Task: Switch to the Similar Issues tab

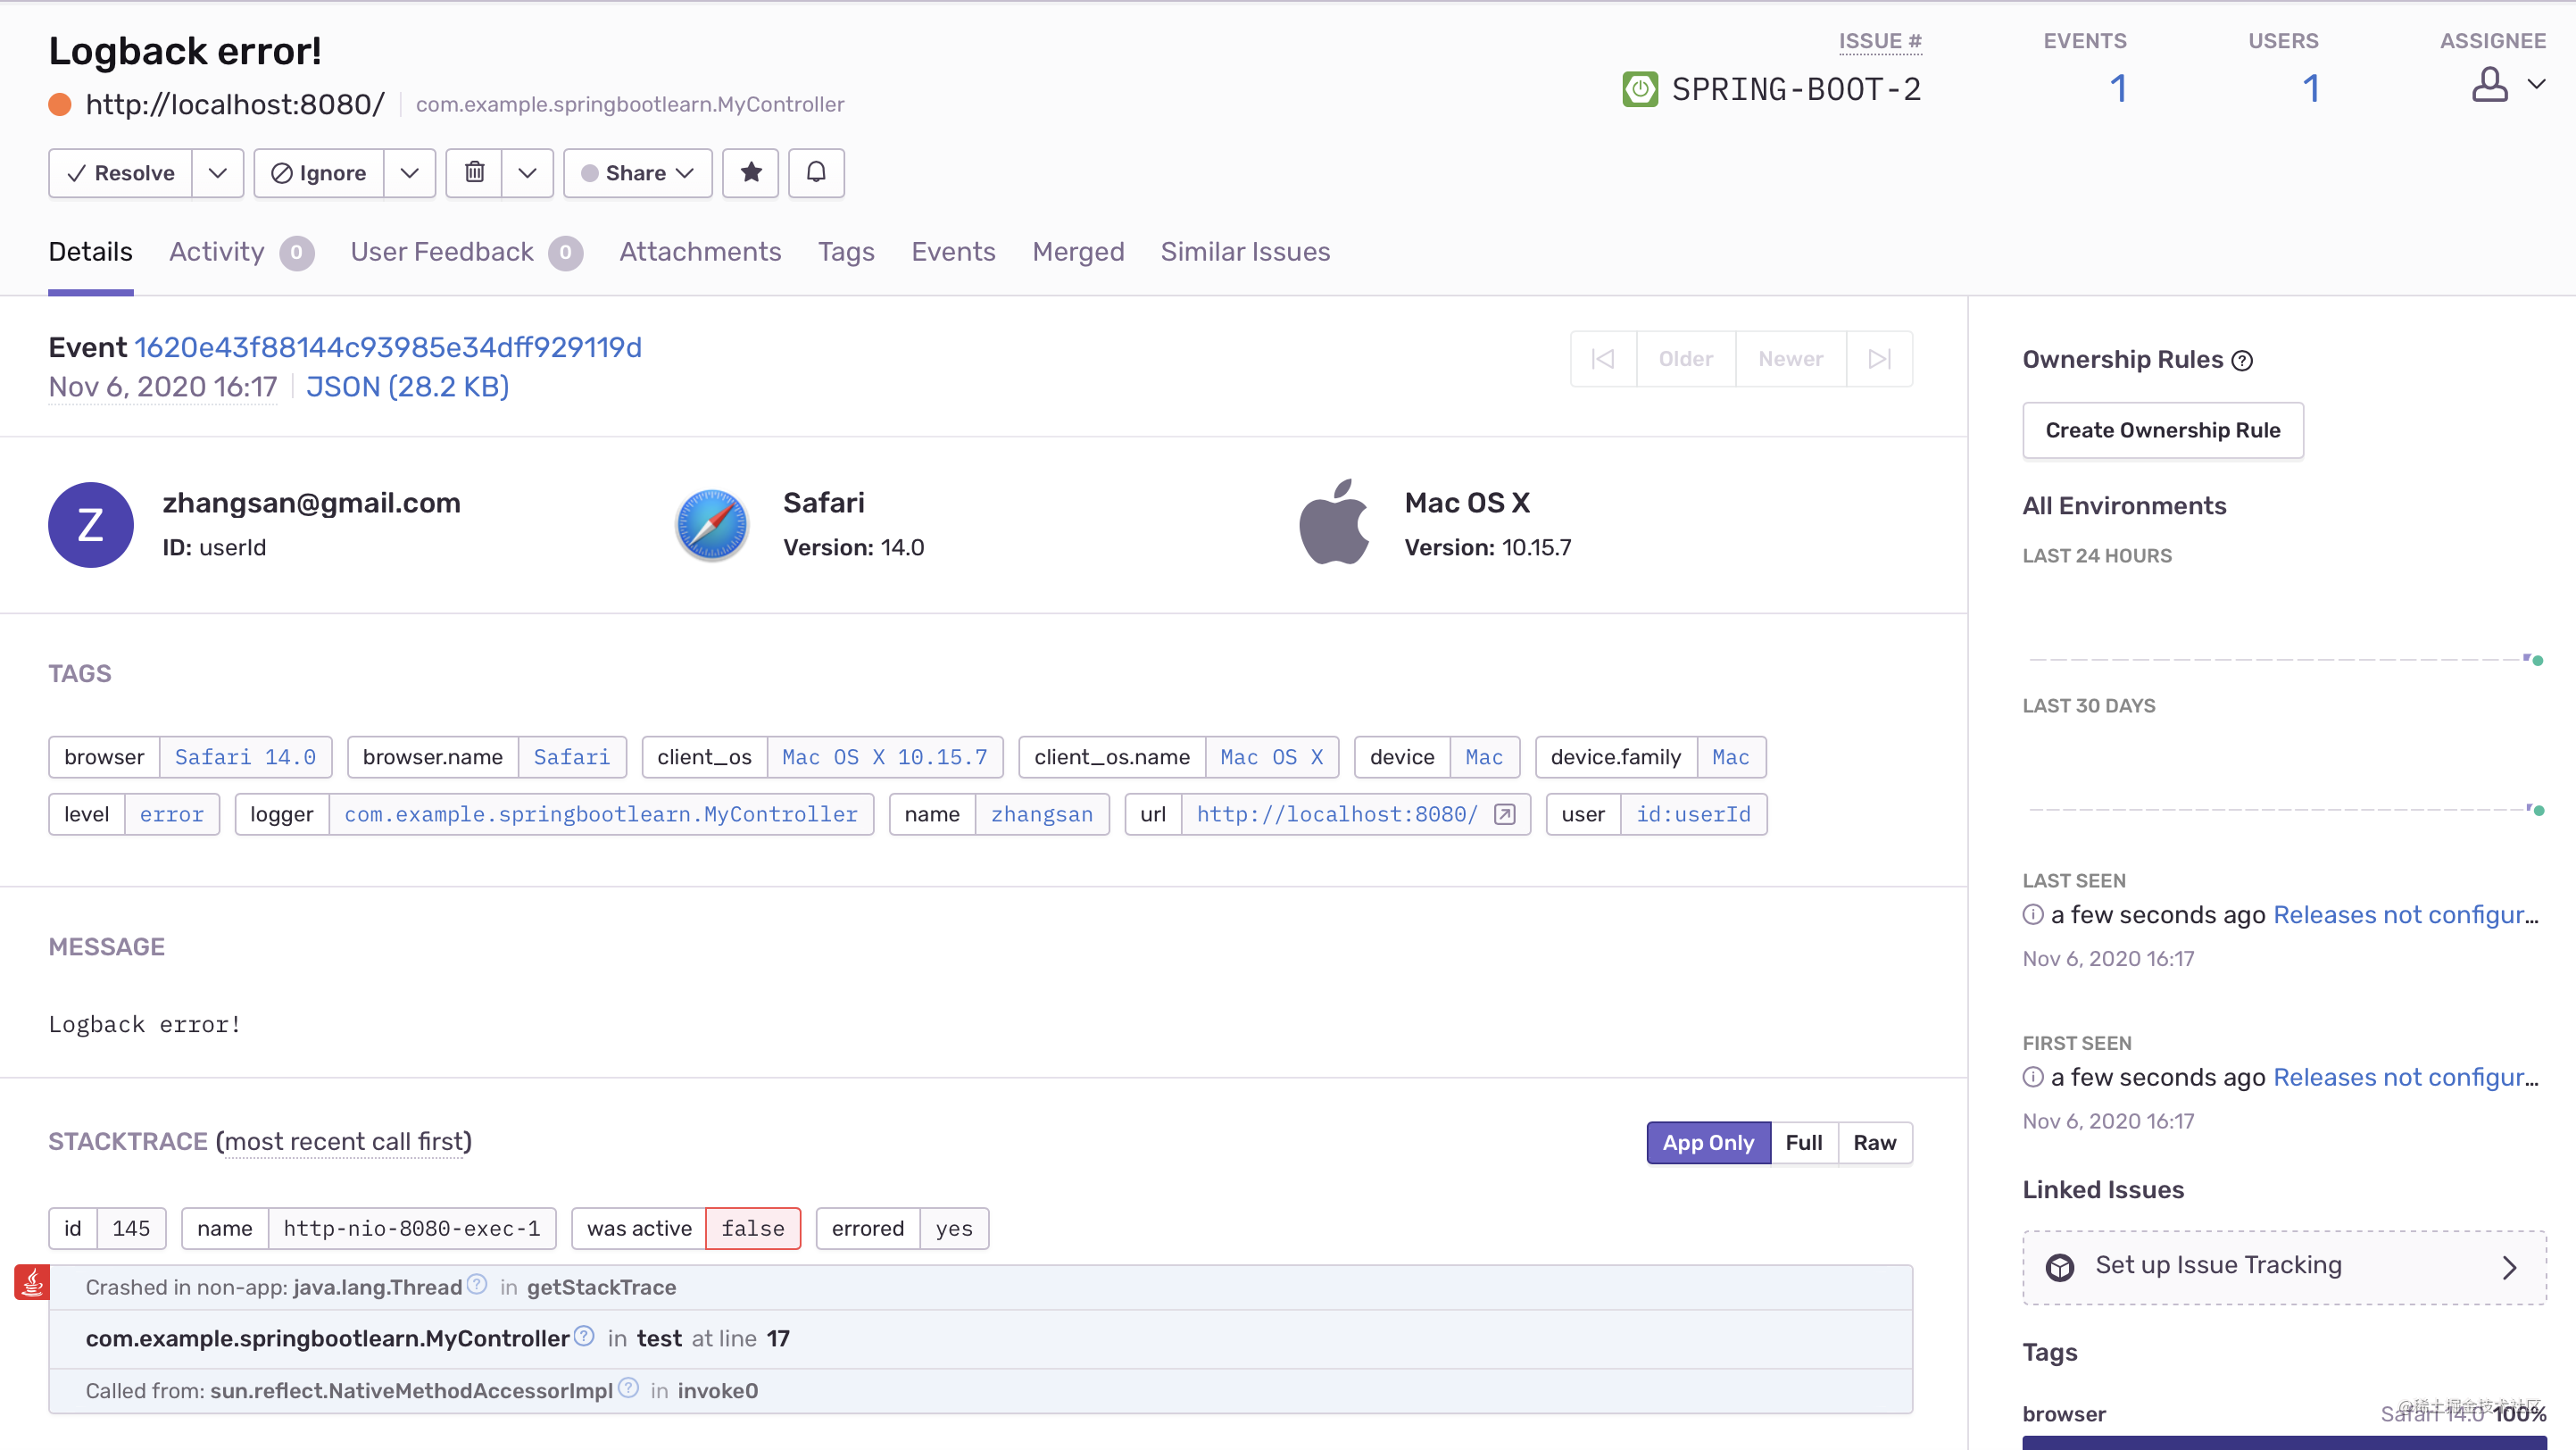Action: click(x=1245, y=251)
